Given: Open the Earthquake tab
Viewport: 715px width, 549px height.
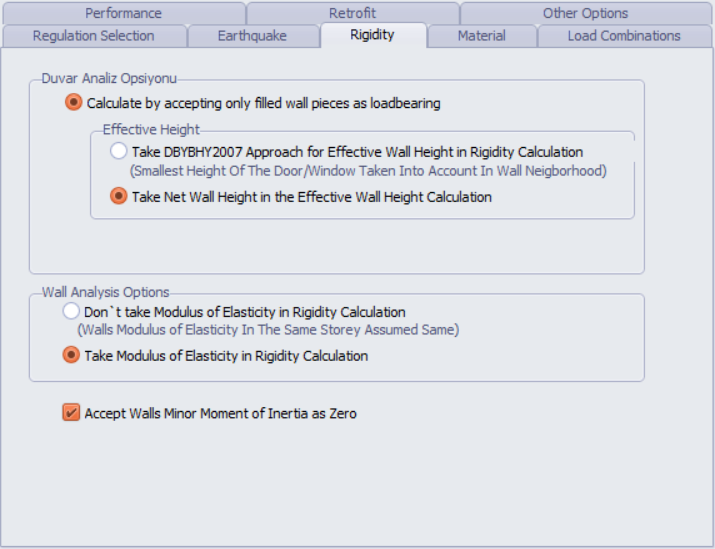Looking at the screenshot, I should click(x=252, y=36).
